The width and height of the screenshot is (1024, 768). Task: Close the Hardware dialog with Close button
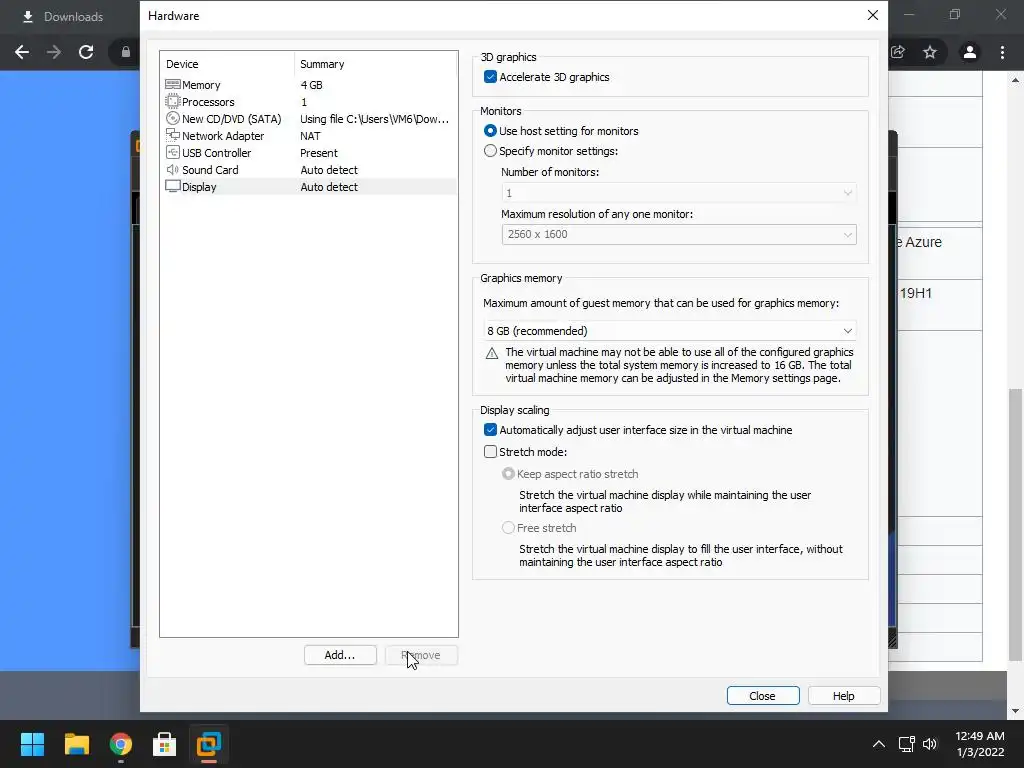763,696
